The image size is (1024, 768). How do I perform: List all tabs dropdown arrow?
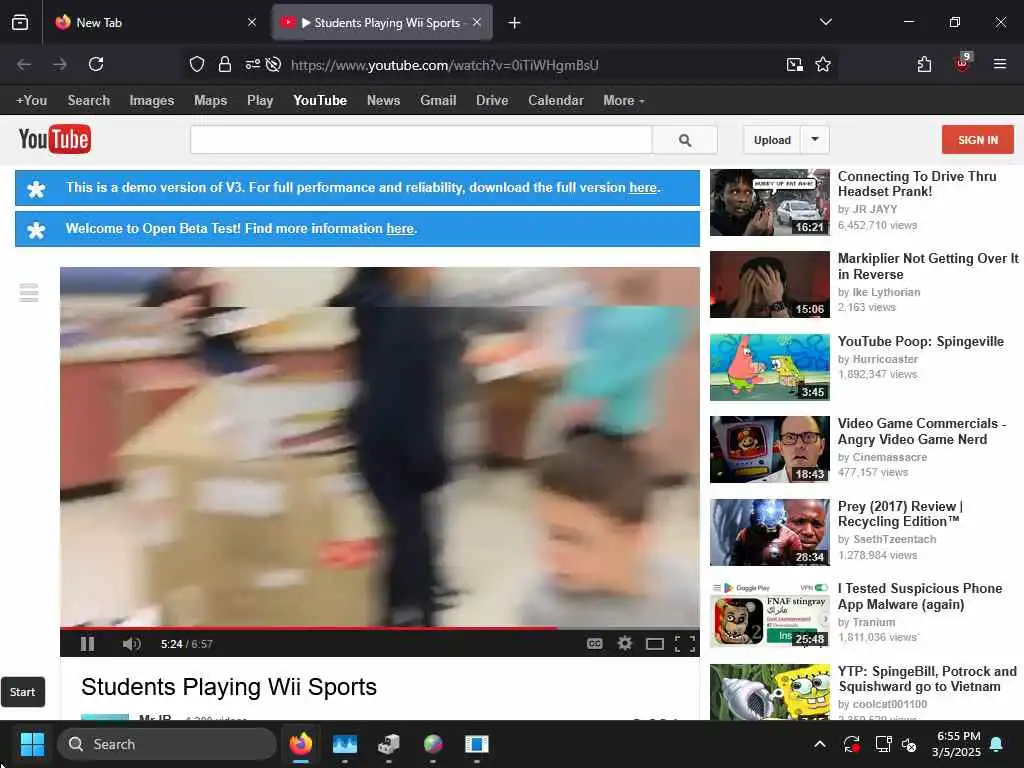pyautogui.click(x=826, y=22)
